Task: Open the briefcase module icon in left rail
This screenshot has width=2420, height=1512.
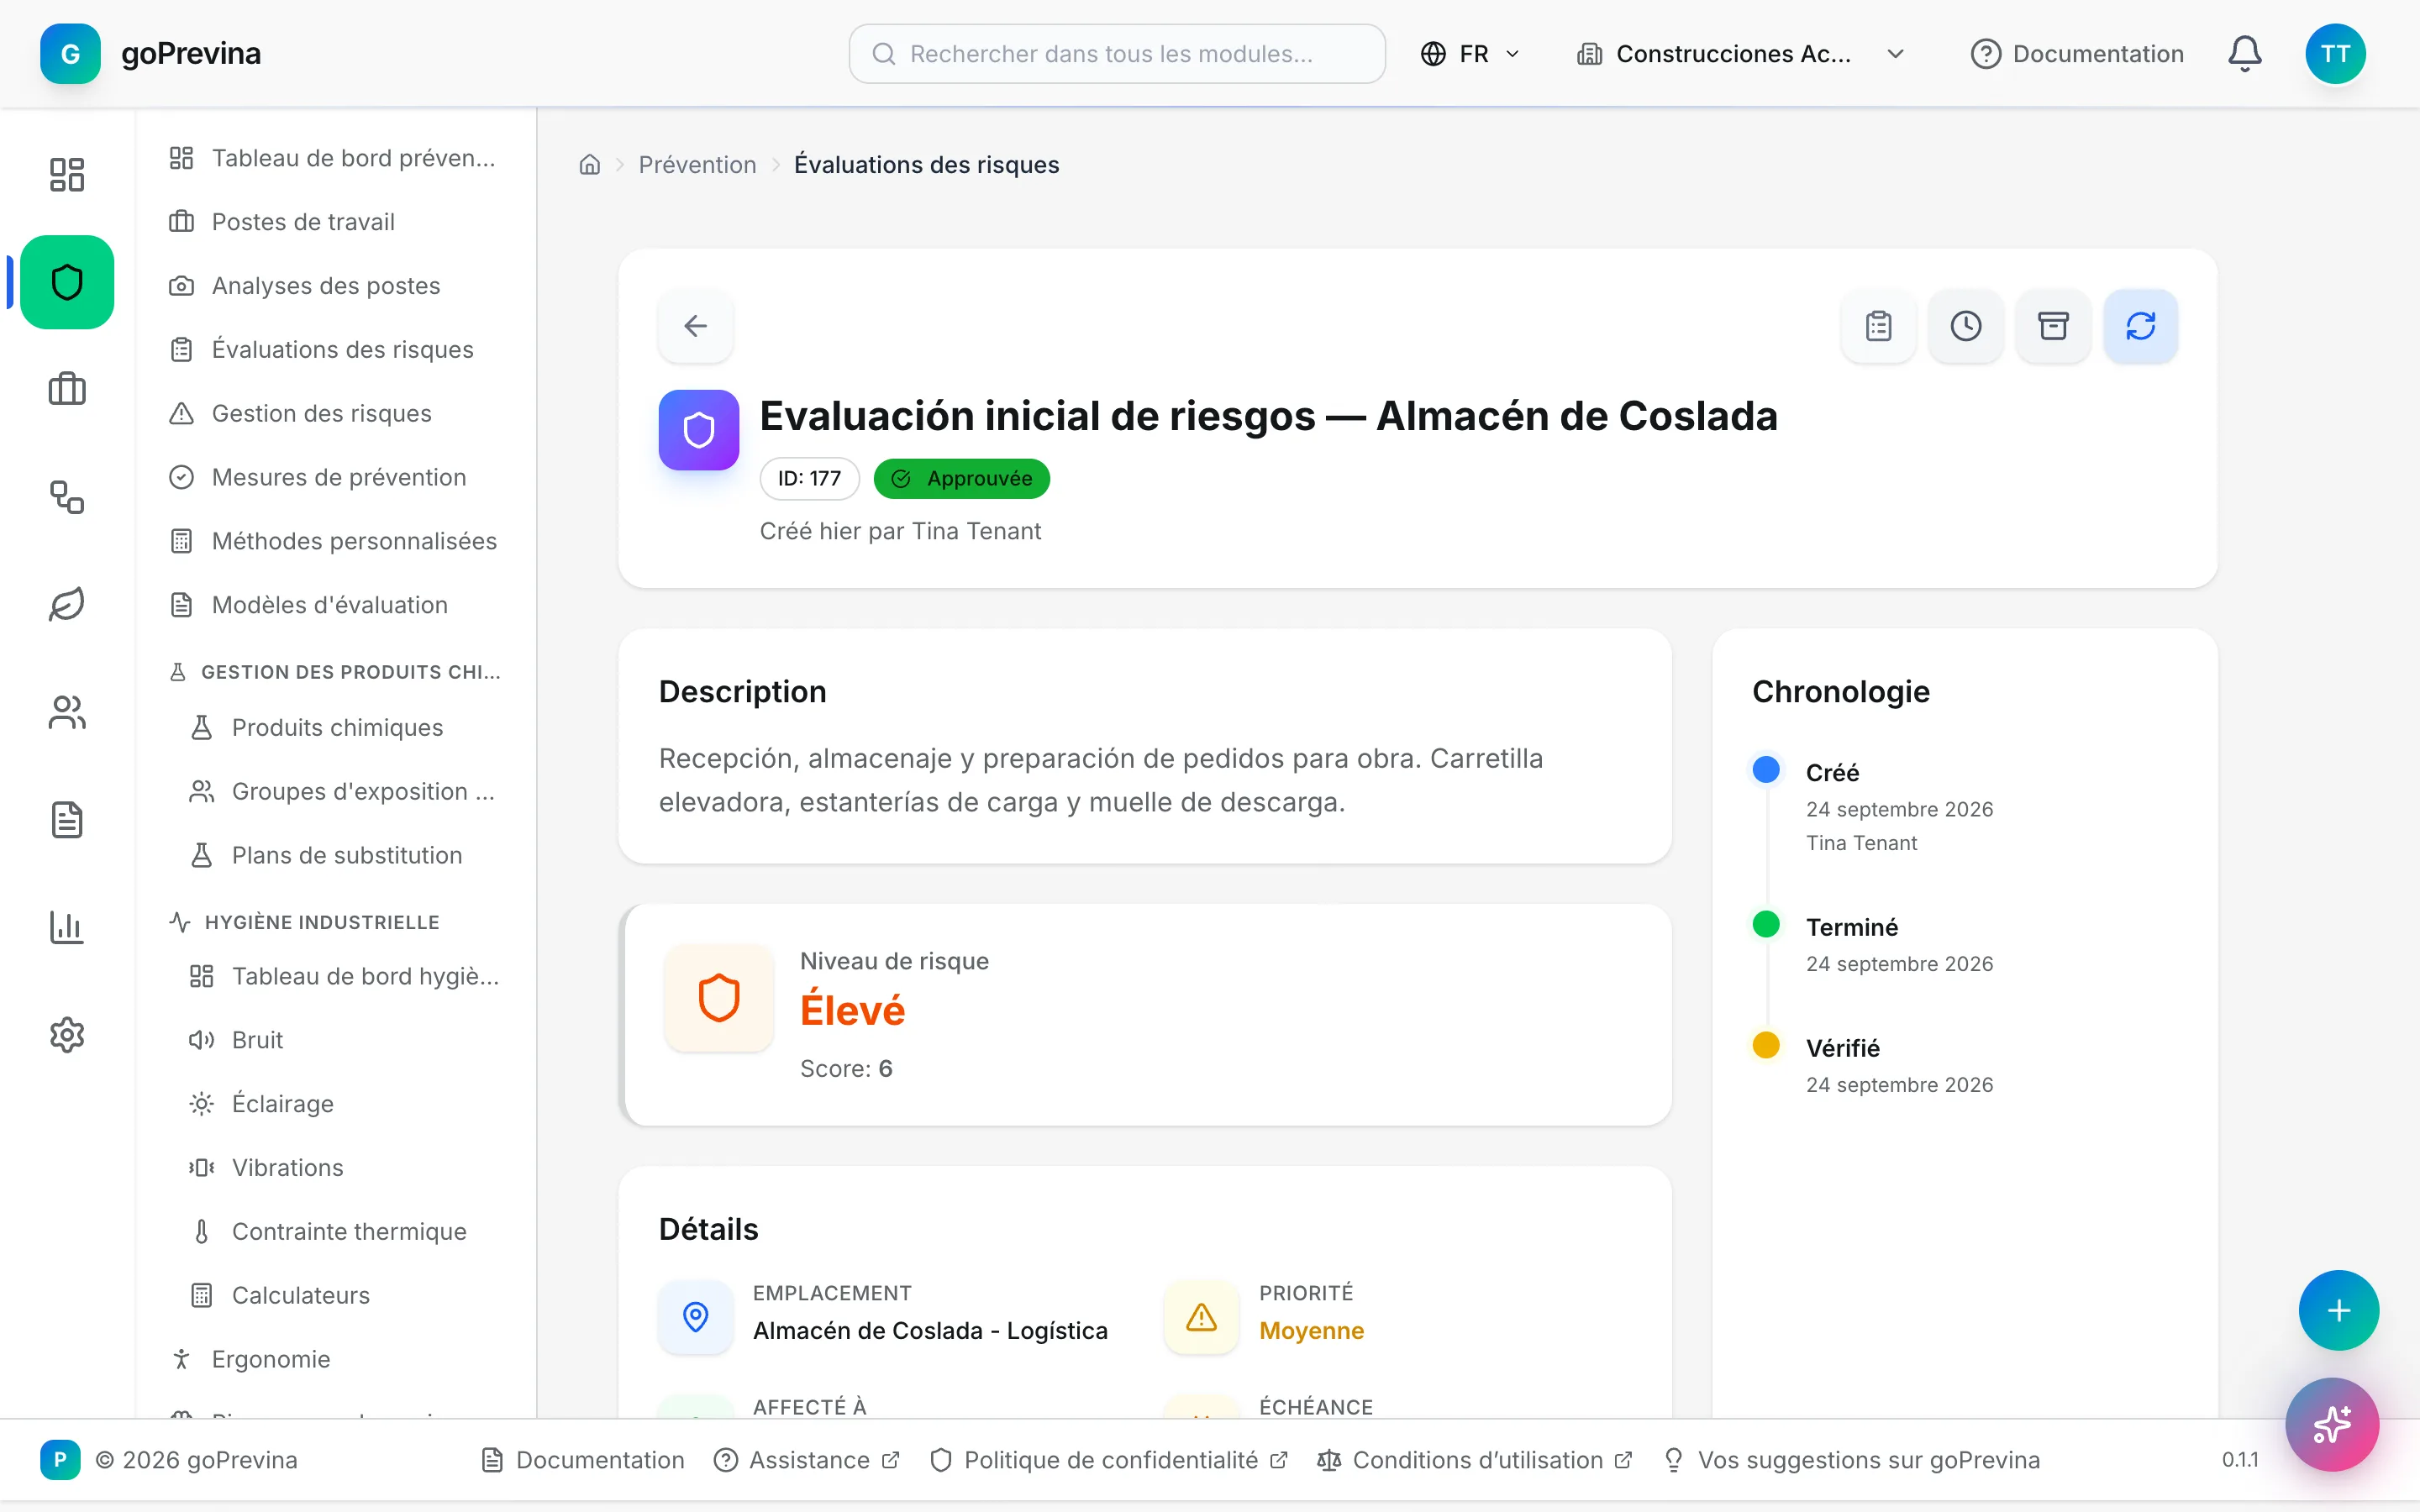Action: pos(67,389)
